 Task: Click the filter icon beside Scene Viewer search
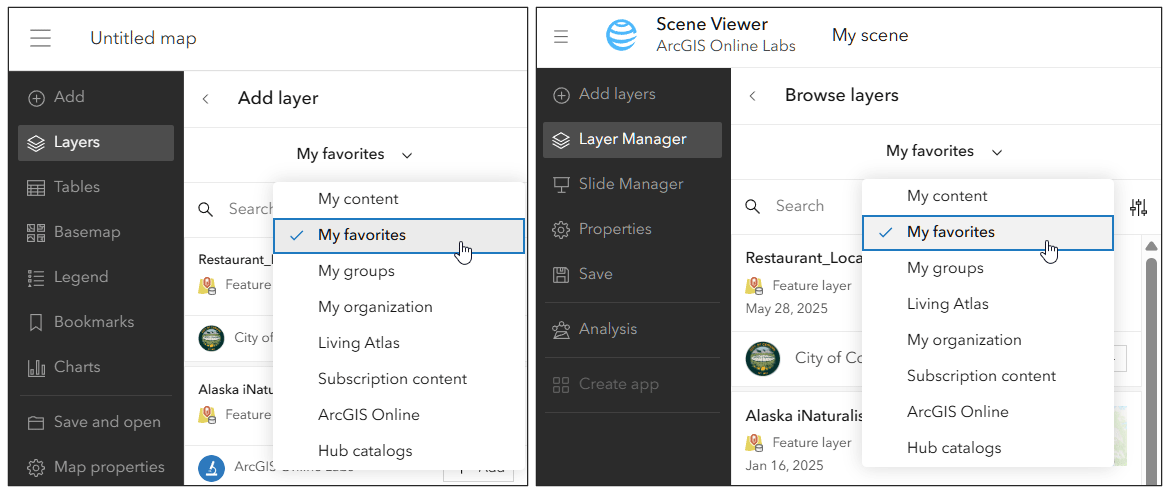point(1138,207)
